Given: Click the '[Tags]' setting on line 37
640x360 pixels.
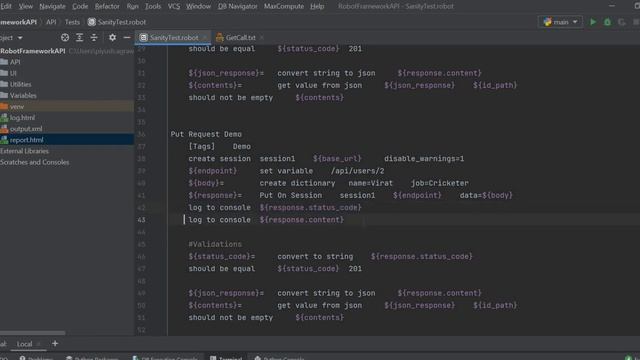Looking at the screenshot, I should pyautogui.click(x=202, y=147).
